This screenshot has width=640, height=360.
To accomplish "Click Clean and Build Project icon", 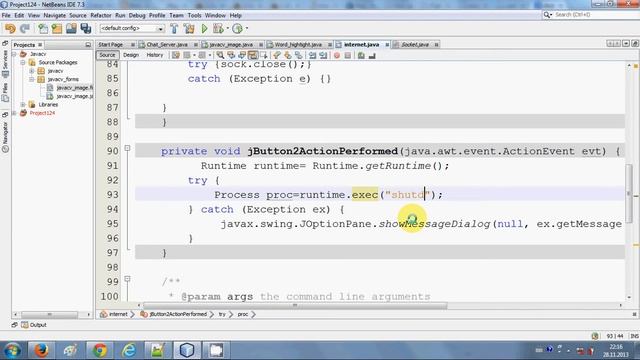I will click(x=189, y=29).
